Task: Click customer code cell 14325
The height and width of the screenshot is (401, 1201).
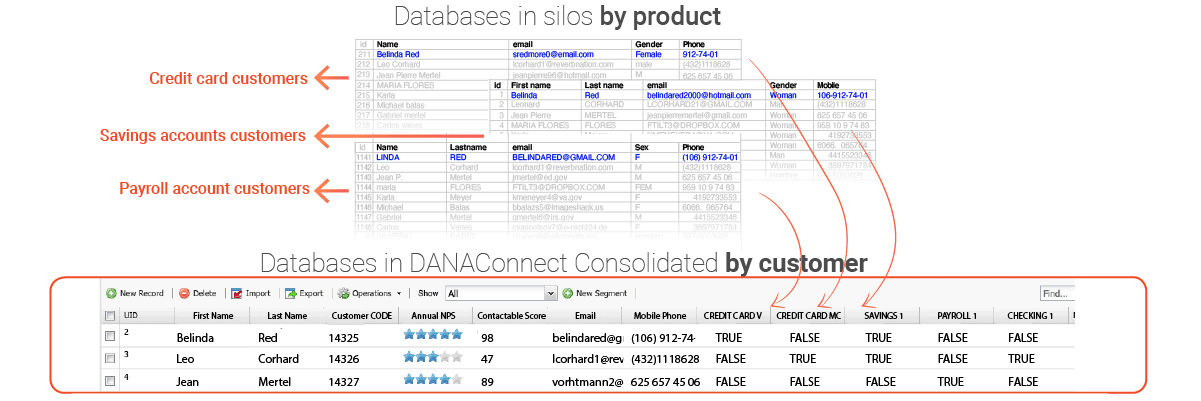Action: 344,338
